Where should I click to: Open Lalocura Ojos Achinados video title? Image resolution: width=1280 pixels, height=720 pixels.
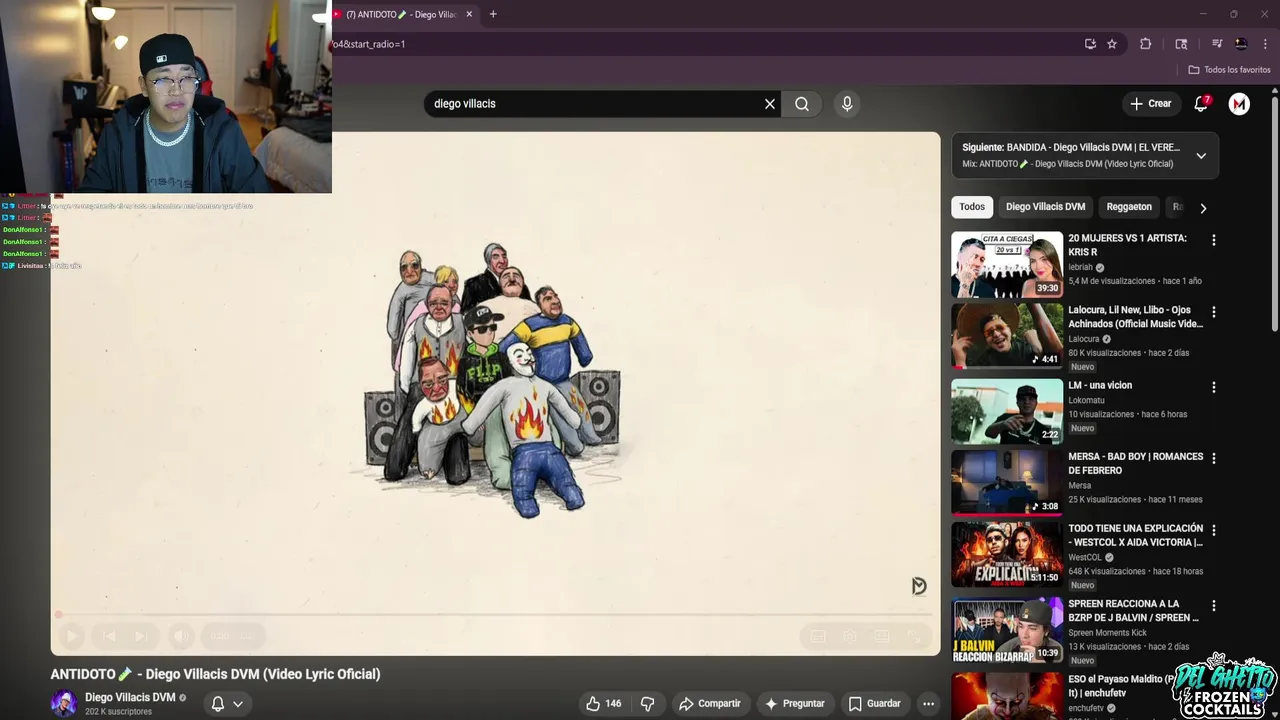1135,317
